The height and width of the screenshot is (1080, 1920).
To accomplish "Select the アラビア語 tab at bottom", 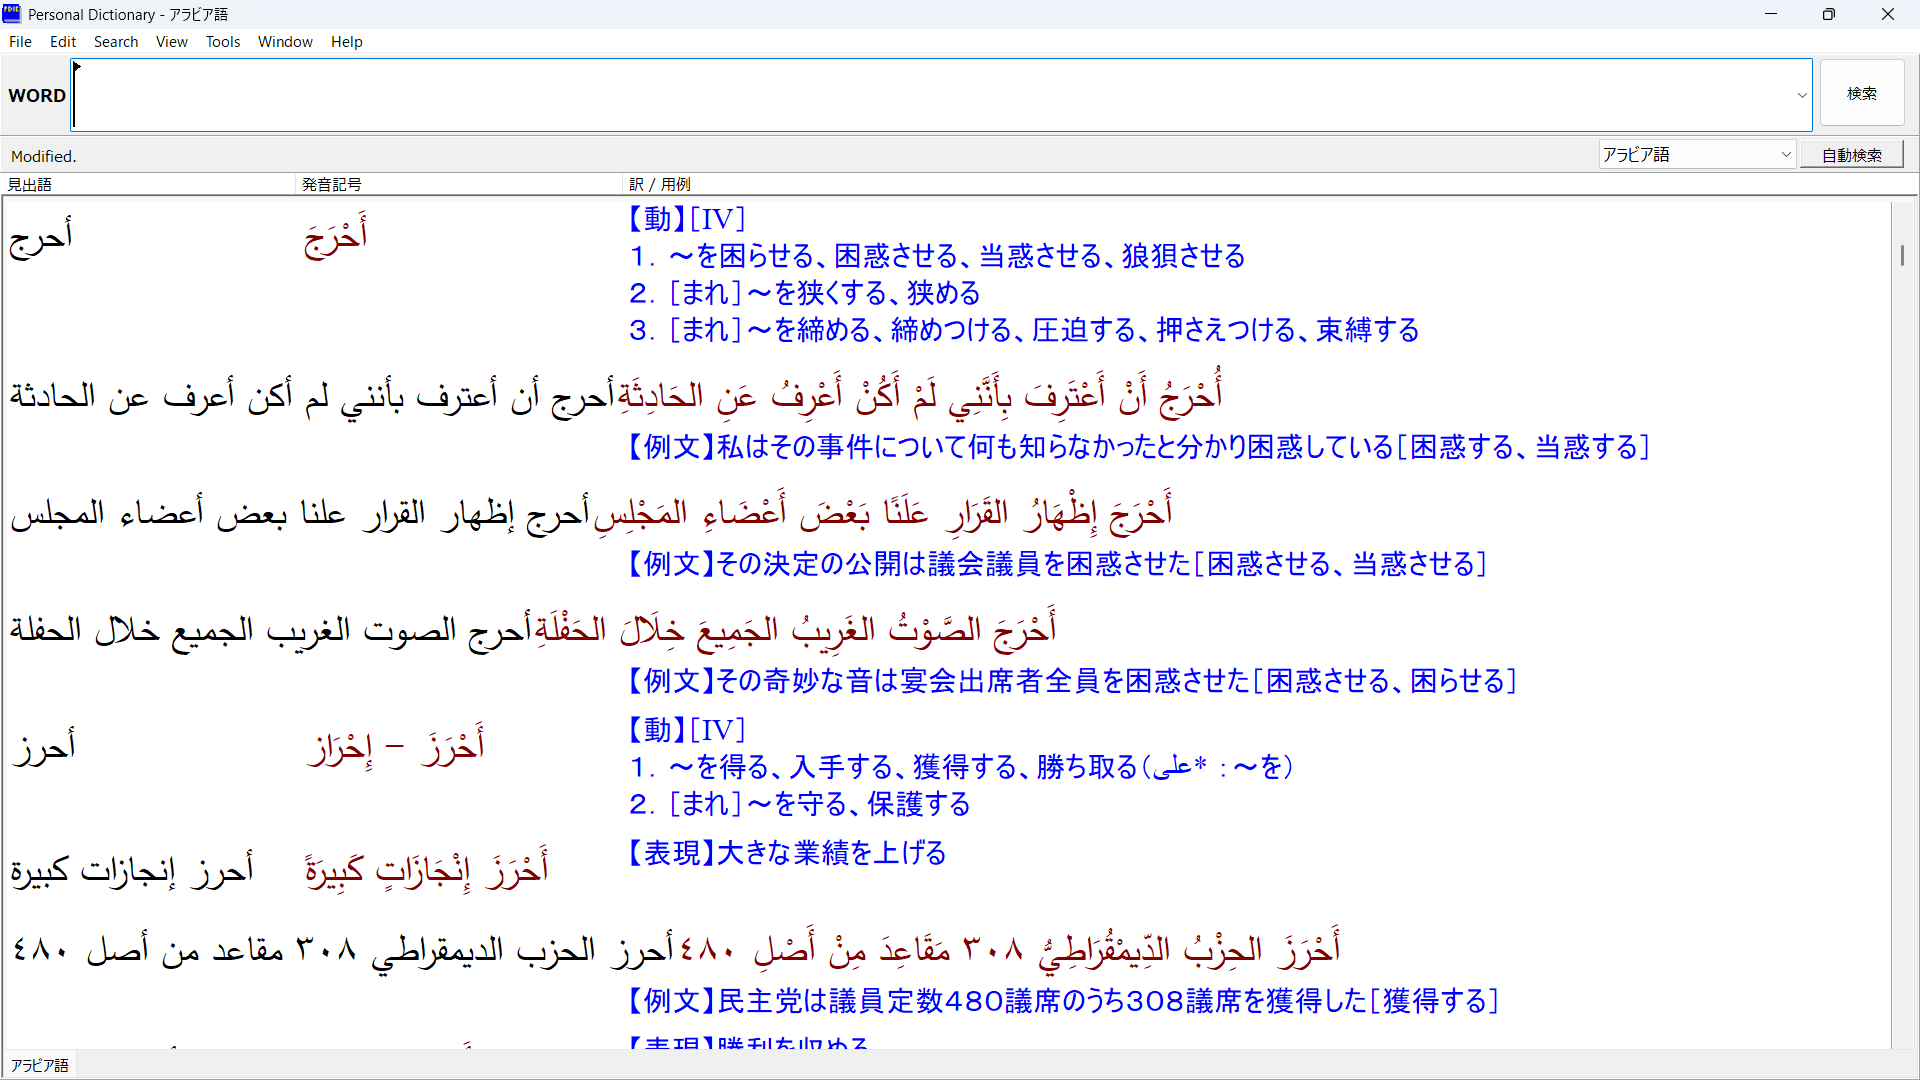I will click(x=40, y=1066).
